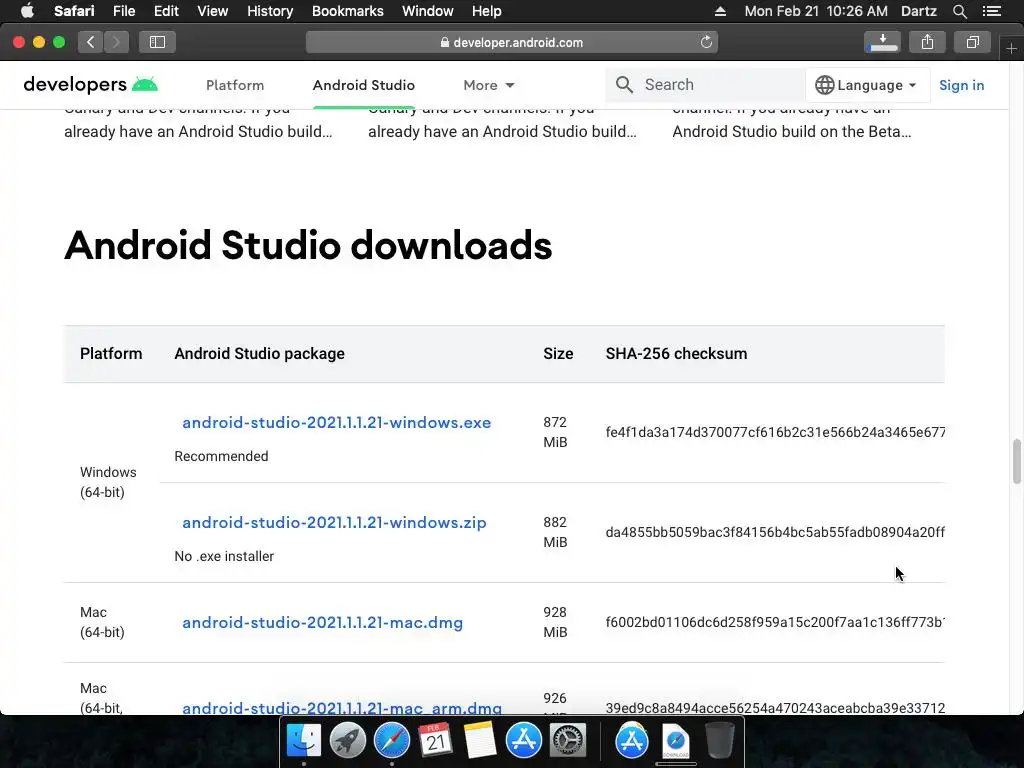
Task: Reload the page in address bar
Action: (x=706, y=42)
